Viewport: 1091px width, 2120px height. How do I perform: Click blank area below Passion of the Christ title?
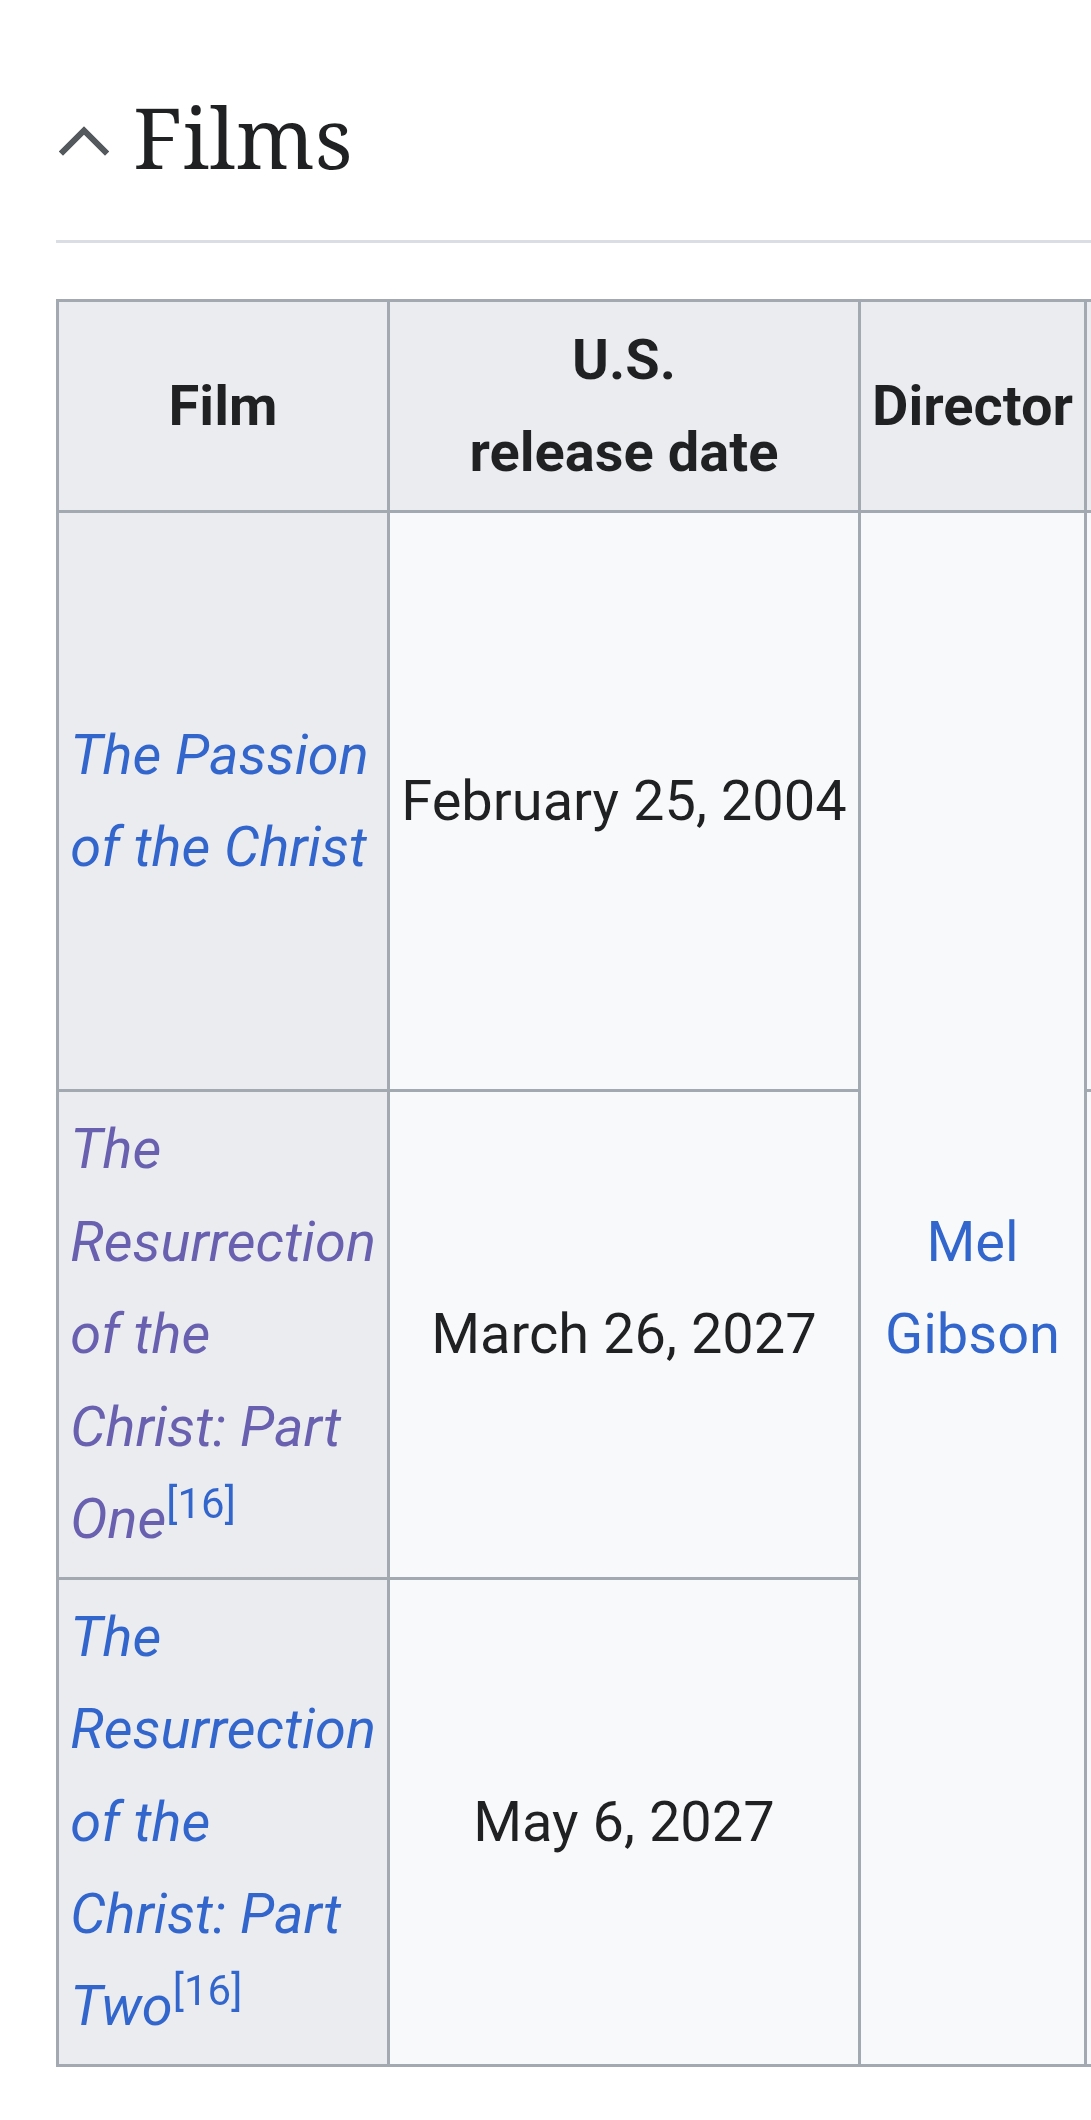(222, 980)
